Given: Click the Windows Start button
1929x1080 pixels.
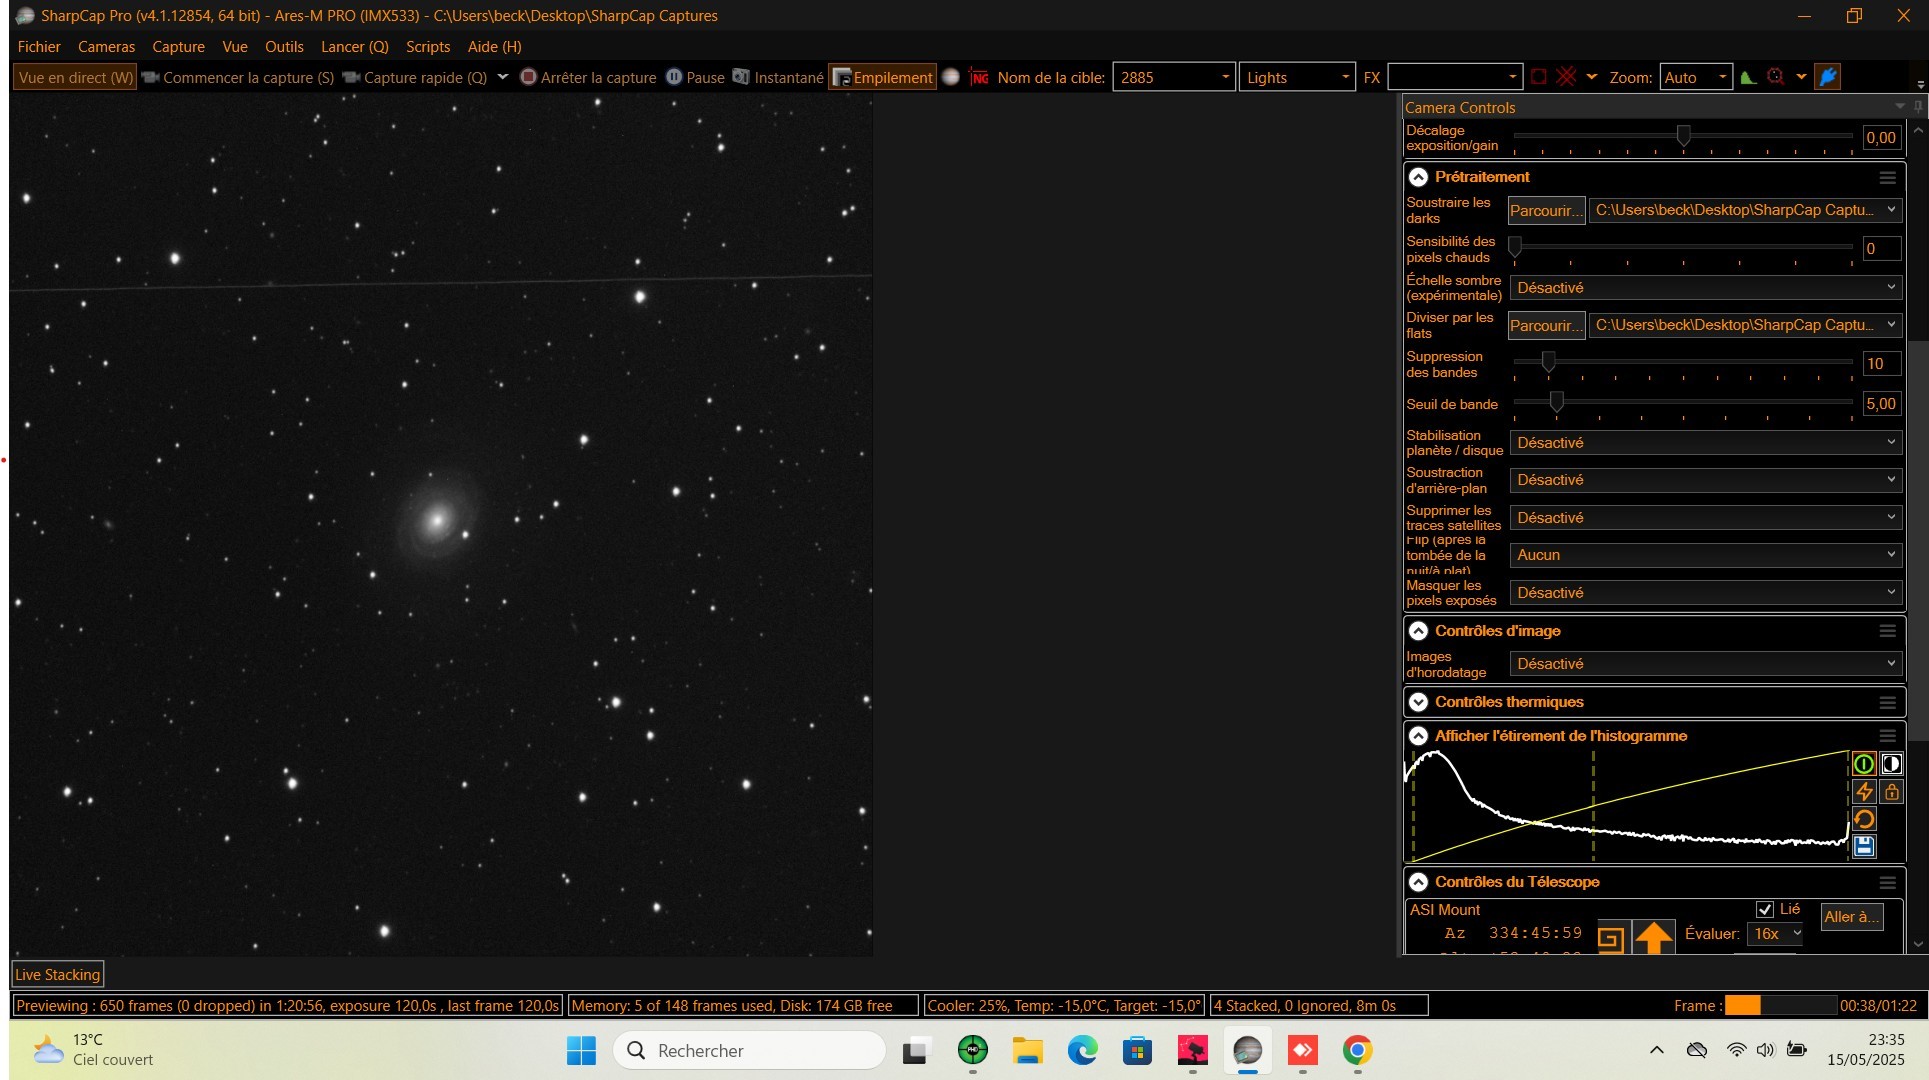Looking at the screenshot, I should [x=581, y=1050].
